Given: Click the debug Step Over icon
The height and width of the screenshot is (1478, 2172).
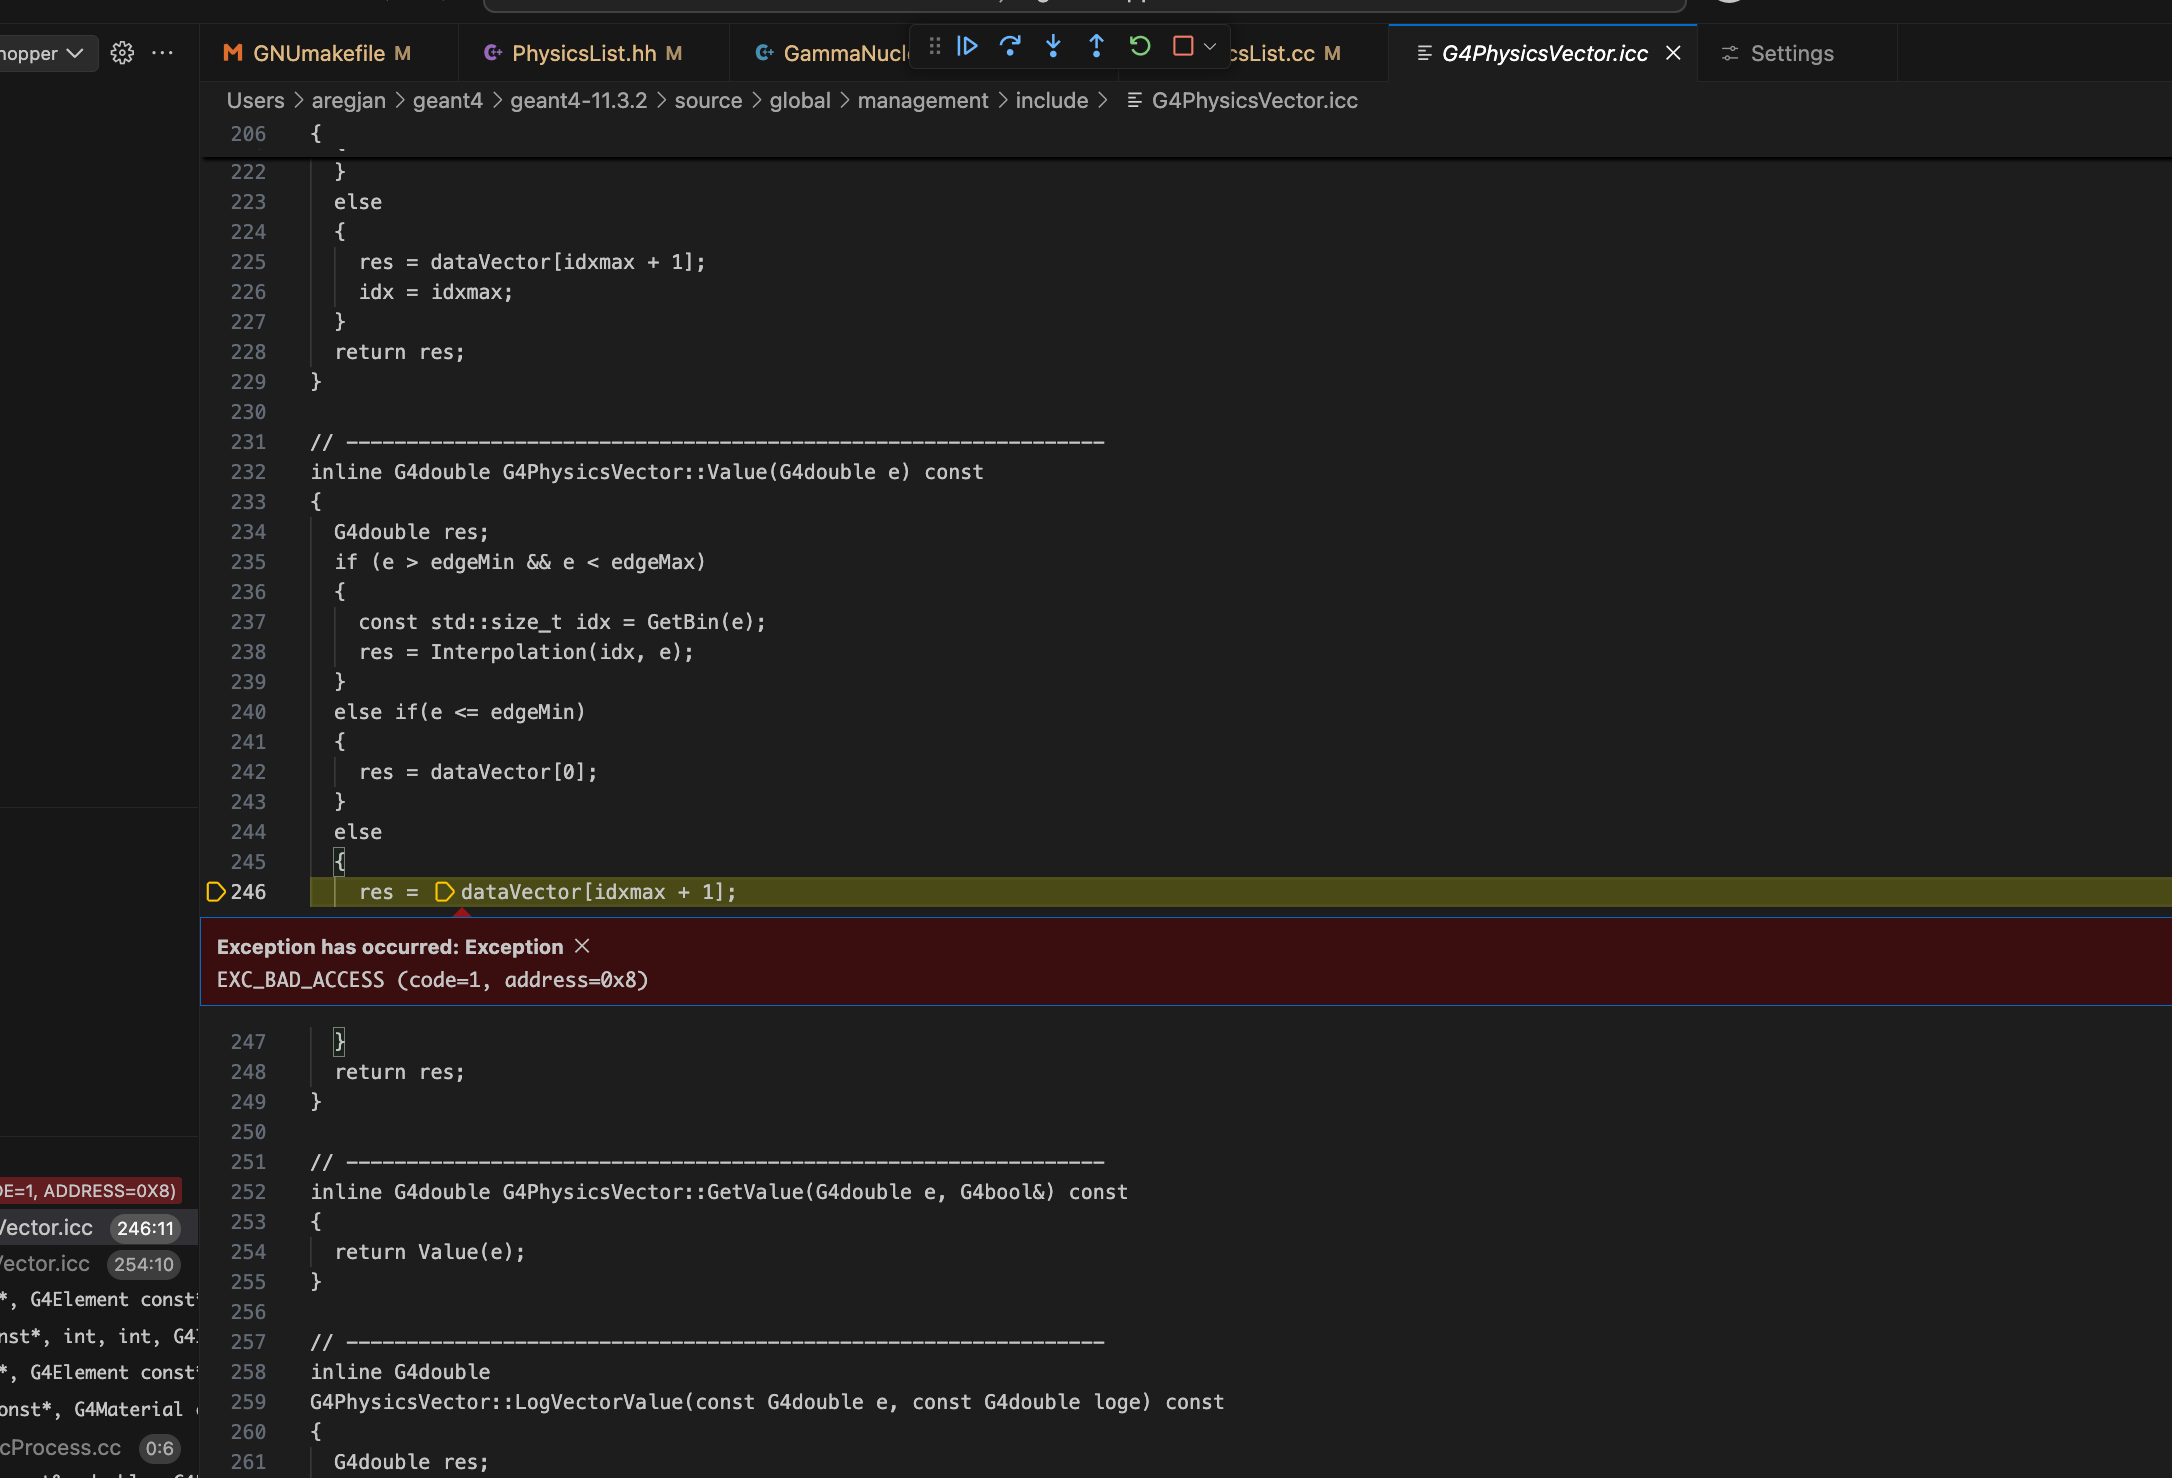Looking at the screenshot, I should [1010, 46].
